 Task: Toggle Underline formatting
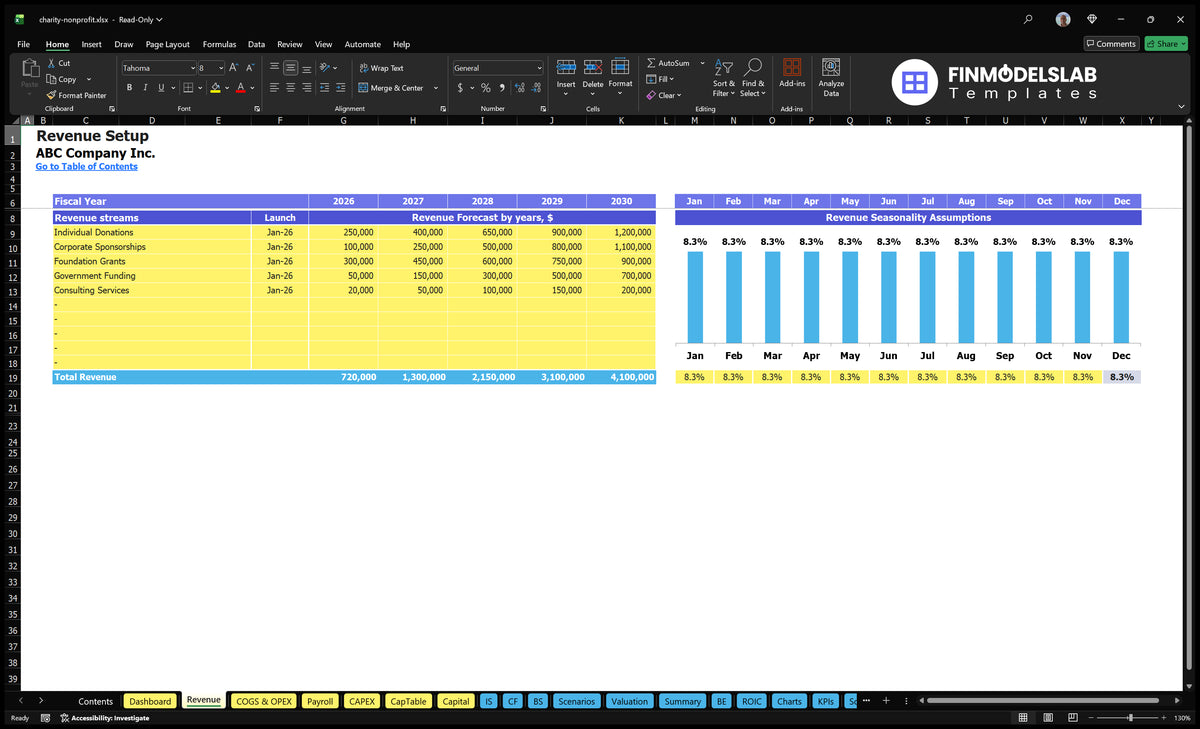161,88
